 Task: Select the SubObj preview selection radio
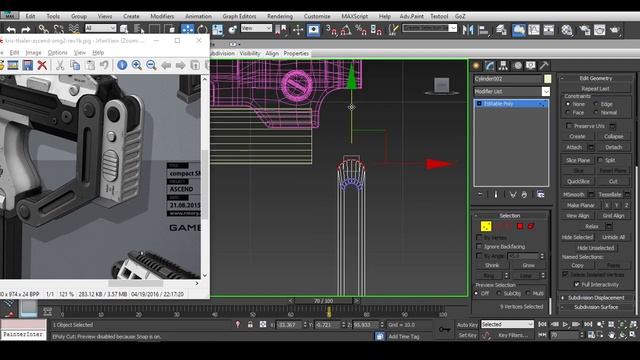point(499,293)
